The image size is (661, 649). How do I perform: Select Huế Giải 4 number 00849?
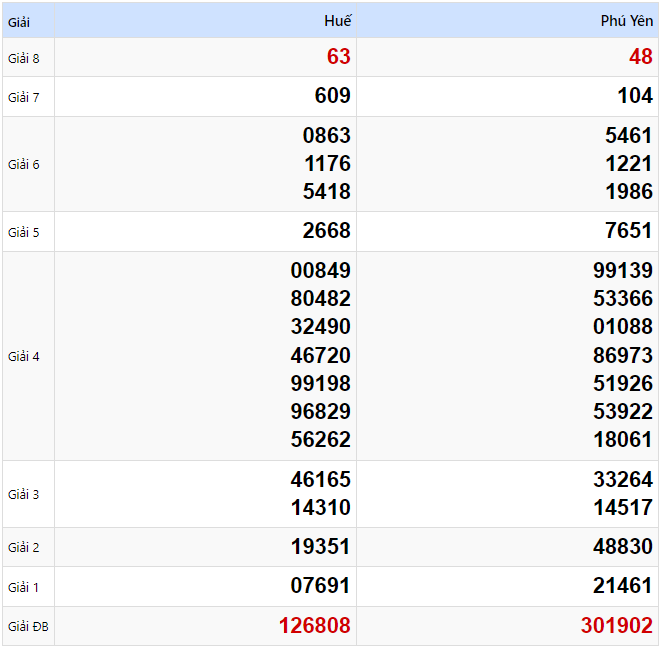coord(321,271)
